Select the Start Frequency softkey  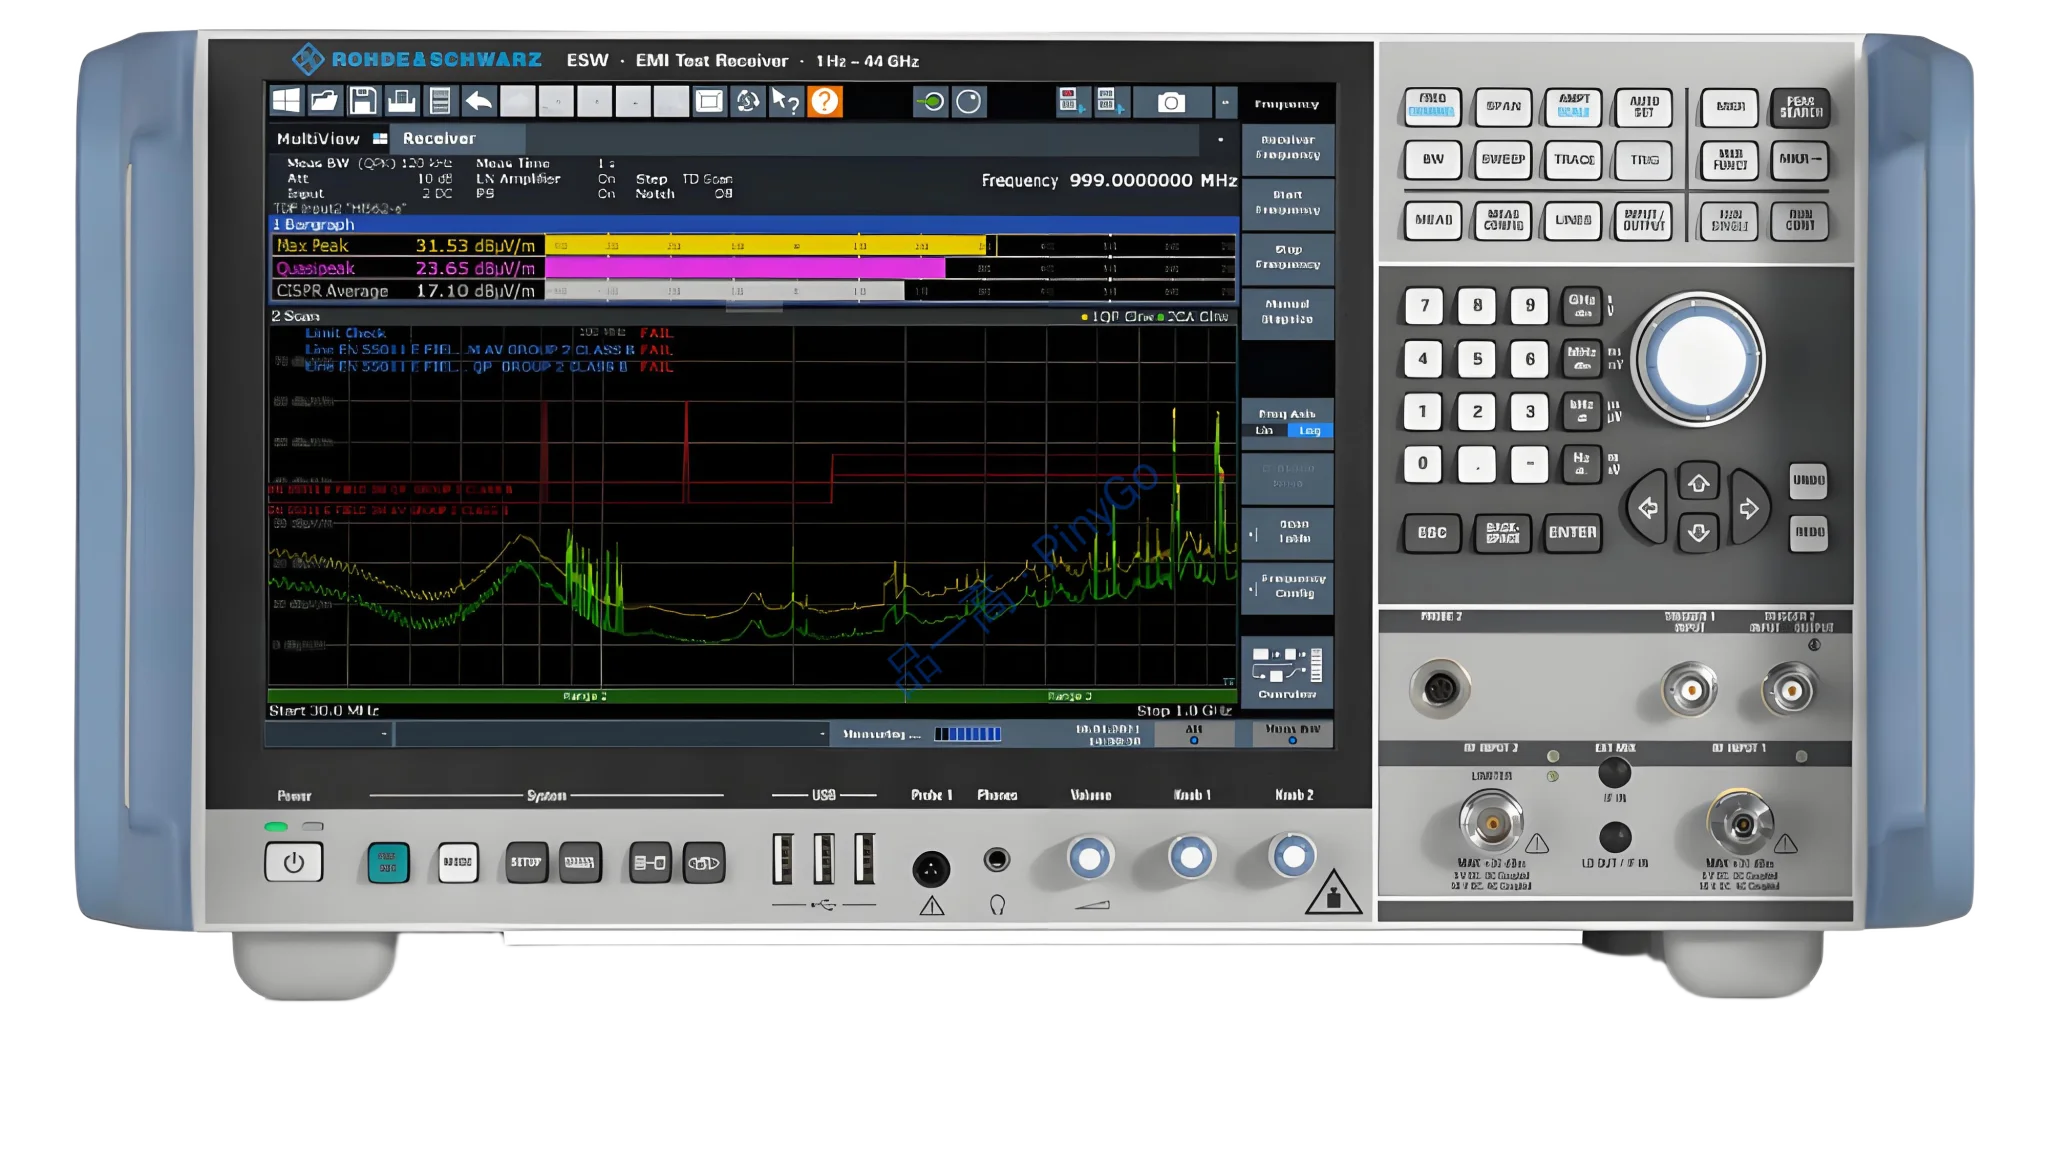(x=1287, y=203)
